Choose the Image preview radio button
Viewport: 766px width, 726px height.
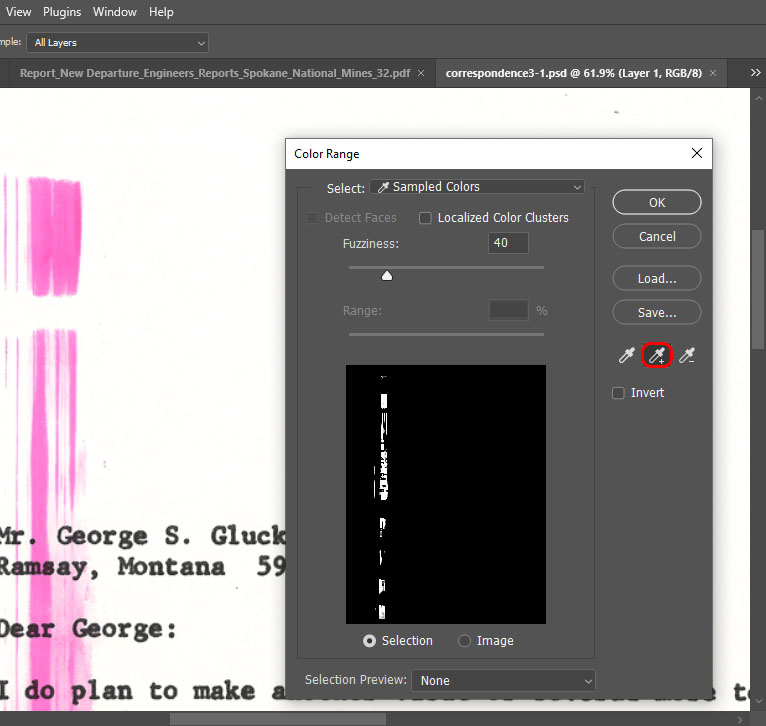tap(464, 641)
